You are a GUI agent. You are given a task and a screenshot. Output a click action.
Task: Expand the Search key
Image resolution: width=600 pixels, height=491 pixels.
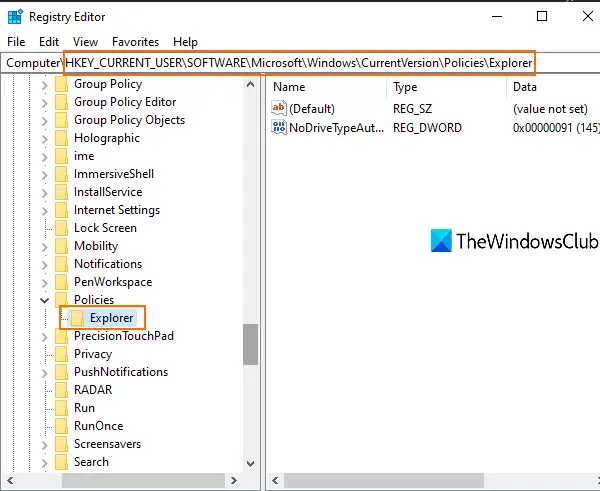(44, 462)
